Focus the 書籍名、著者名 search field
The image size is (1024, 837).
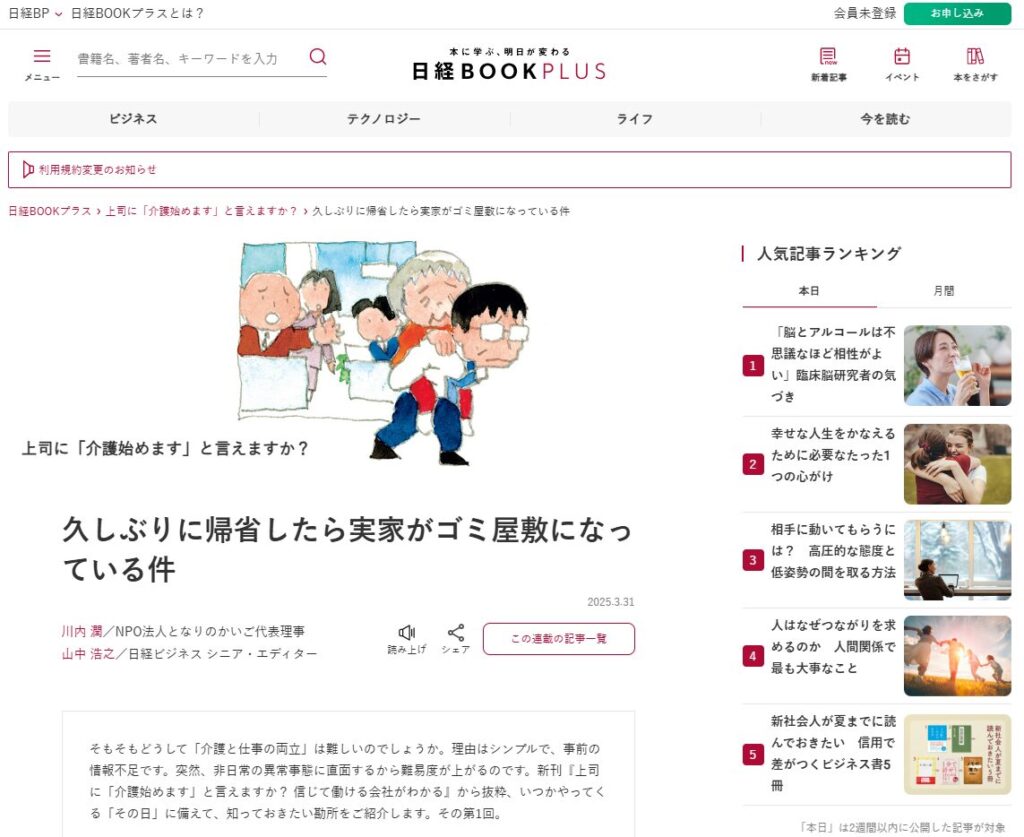coord(189,59)
